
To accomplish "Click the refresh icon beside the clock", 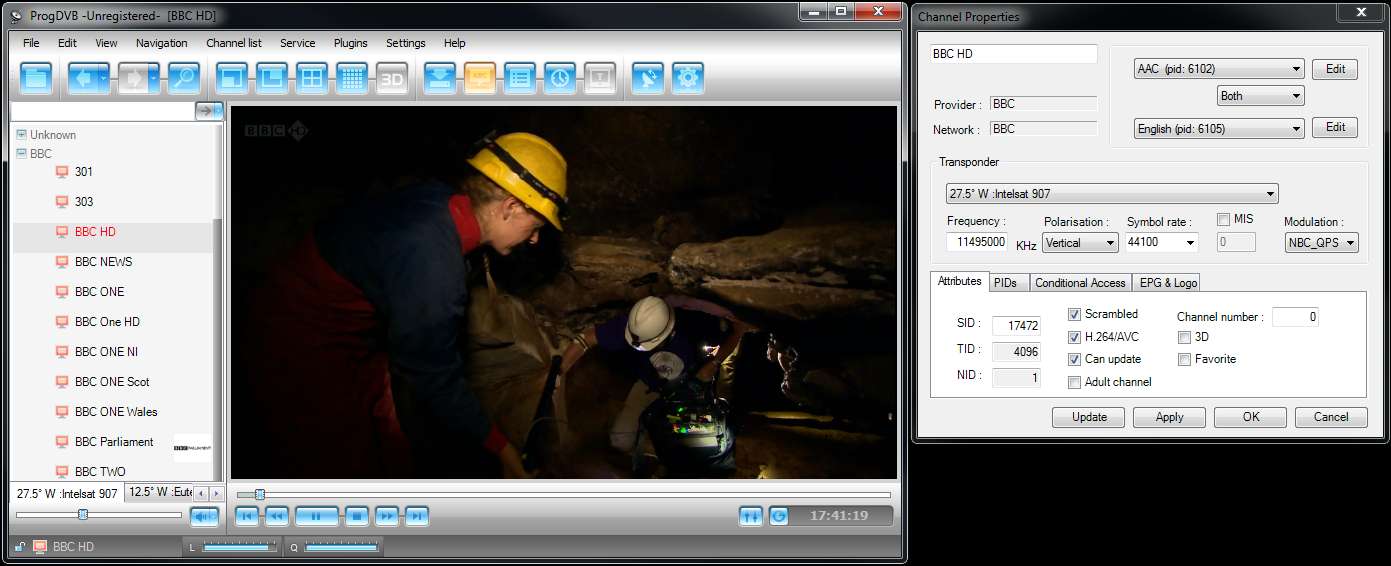I will pyautogui.click(x=779, y=516).
